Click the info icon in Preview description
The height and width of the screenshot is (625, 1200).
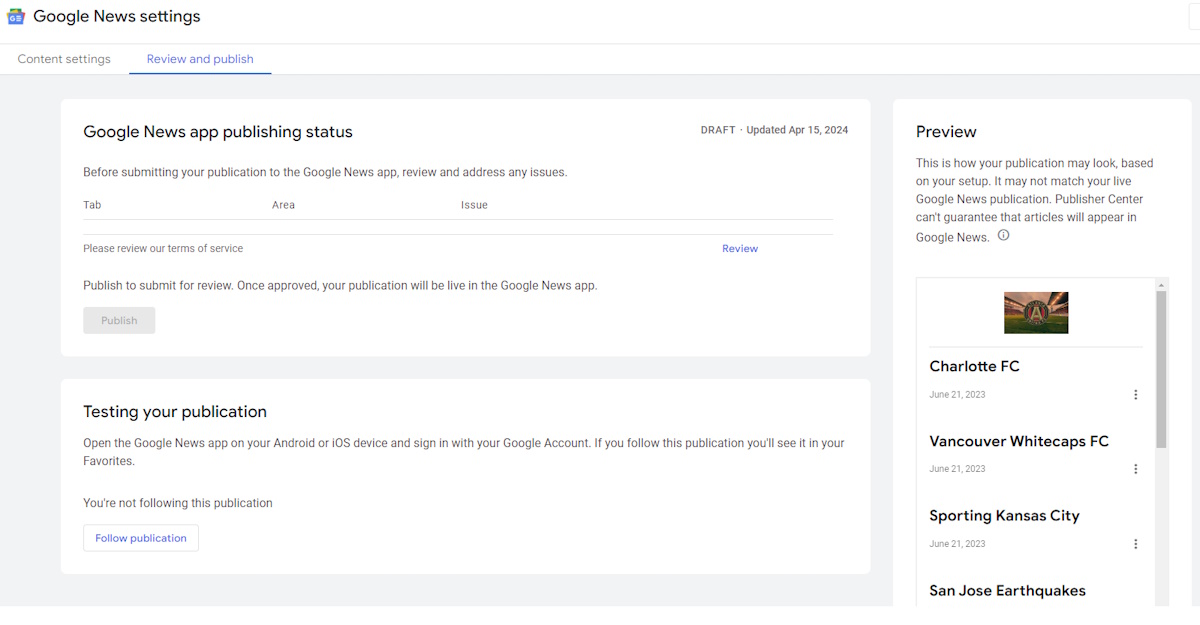click(x=1003, y=236)
